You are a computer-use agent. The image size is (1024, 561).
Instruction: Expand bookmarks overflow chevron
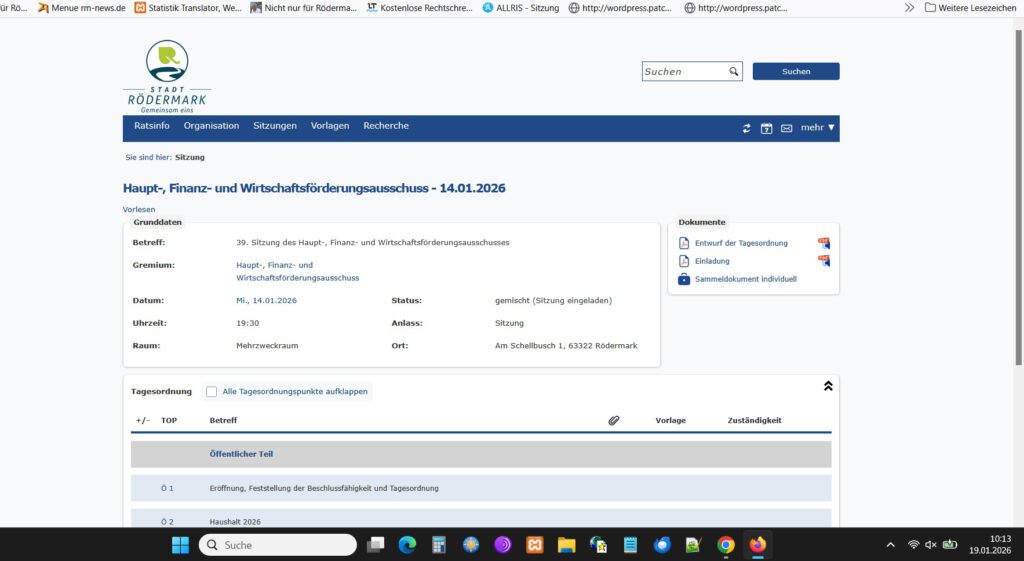[909, 8]
